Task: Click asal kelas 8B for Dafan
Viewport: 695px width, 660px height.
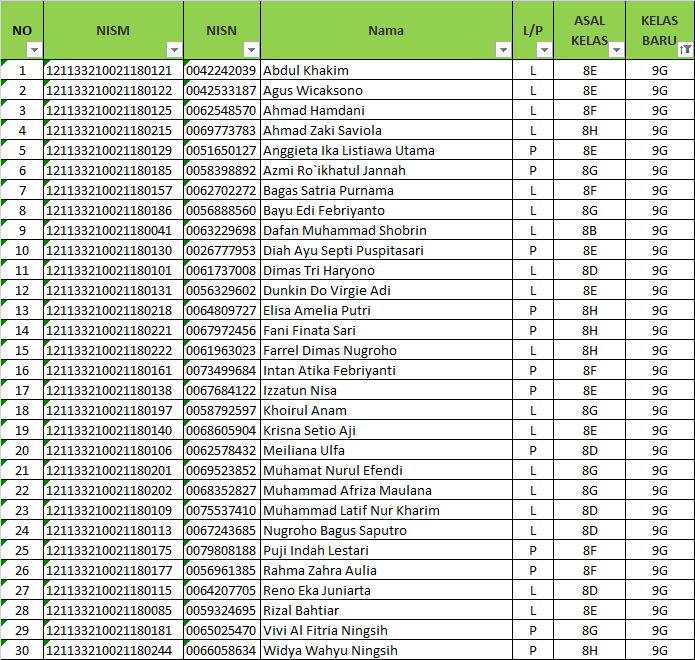Action: 590,230
